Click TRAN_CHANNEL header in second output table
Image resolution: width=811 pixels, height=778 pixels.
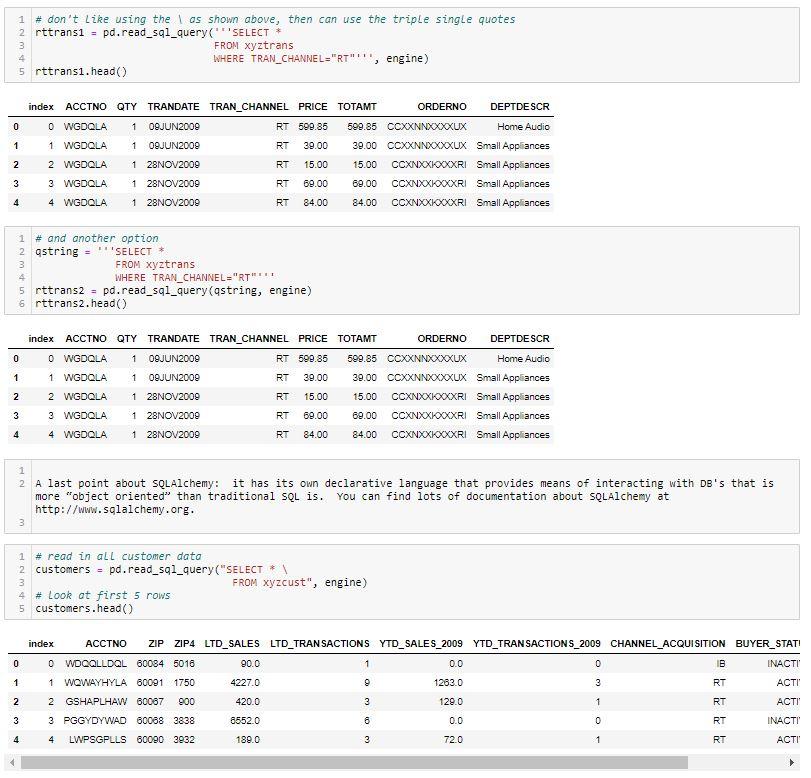[x=249, y=339]
